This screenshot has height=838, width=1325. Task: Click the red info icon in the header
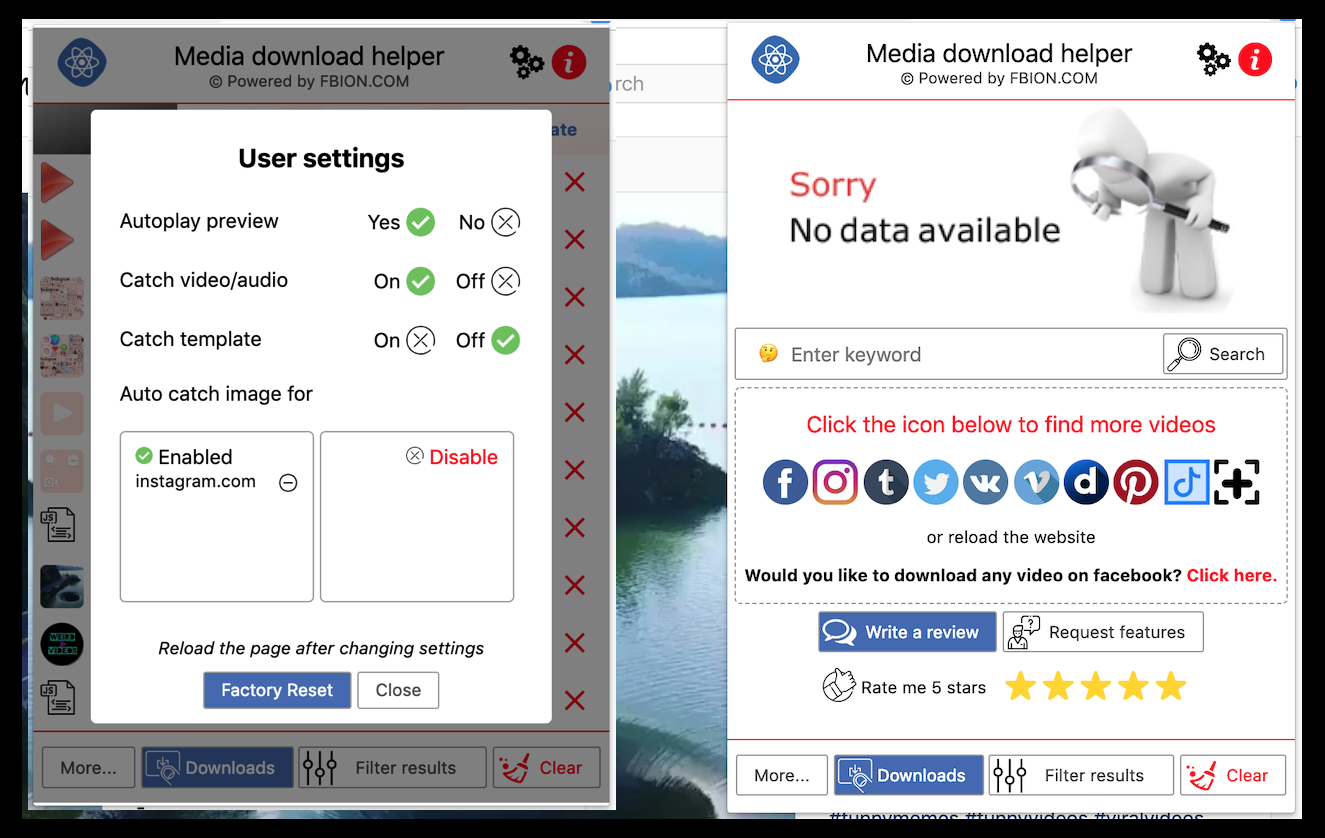click(1255, 59)
